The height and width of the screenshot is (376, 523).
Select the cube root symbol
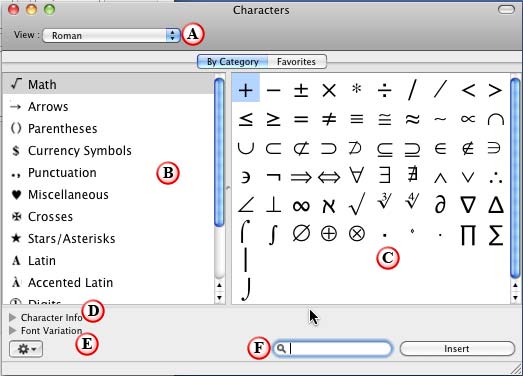pyautogui.click(x=384, y=201)
